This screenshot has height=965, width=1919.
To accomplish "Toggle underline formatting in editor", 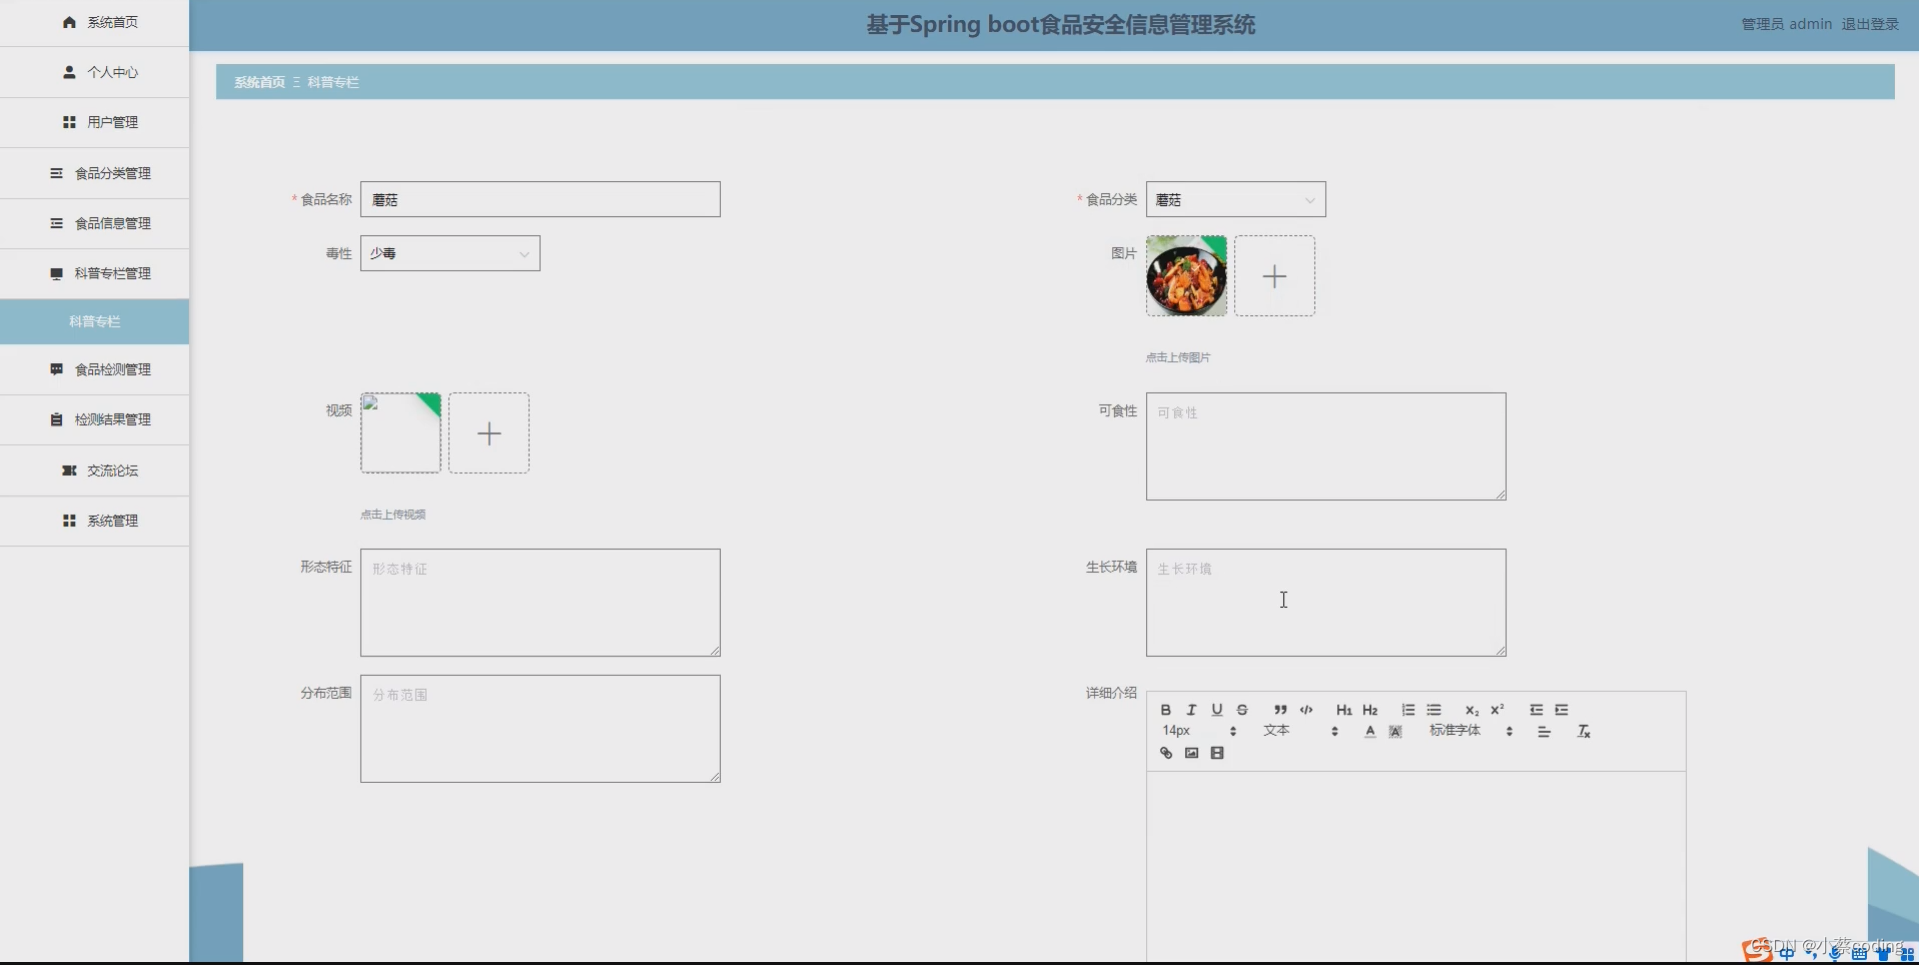I will tap(1217, 710).
